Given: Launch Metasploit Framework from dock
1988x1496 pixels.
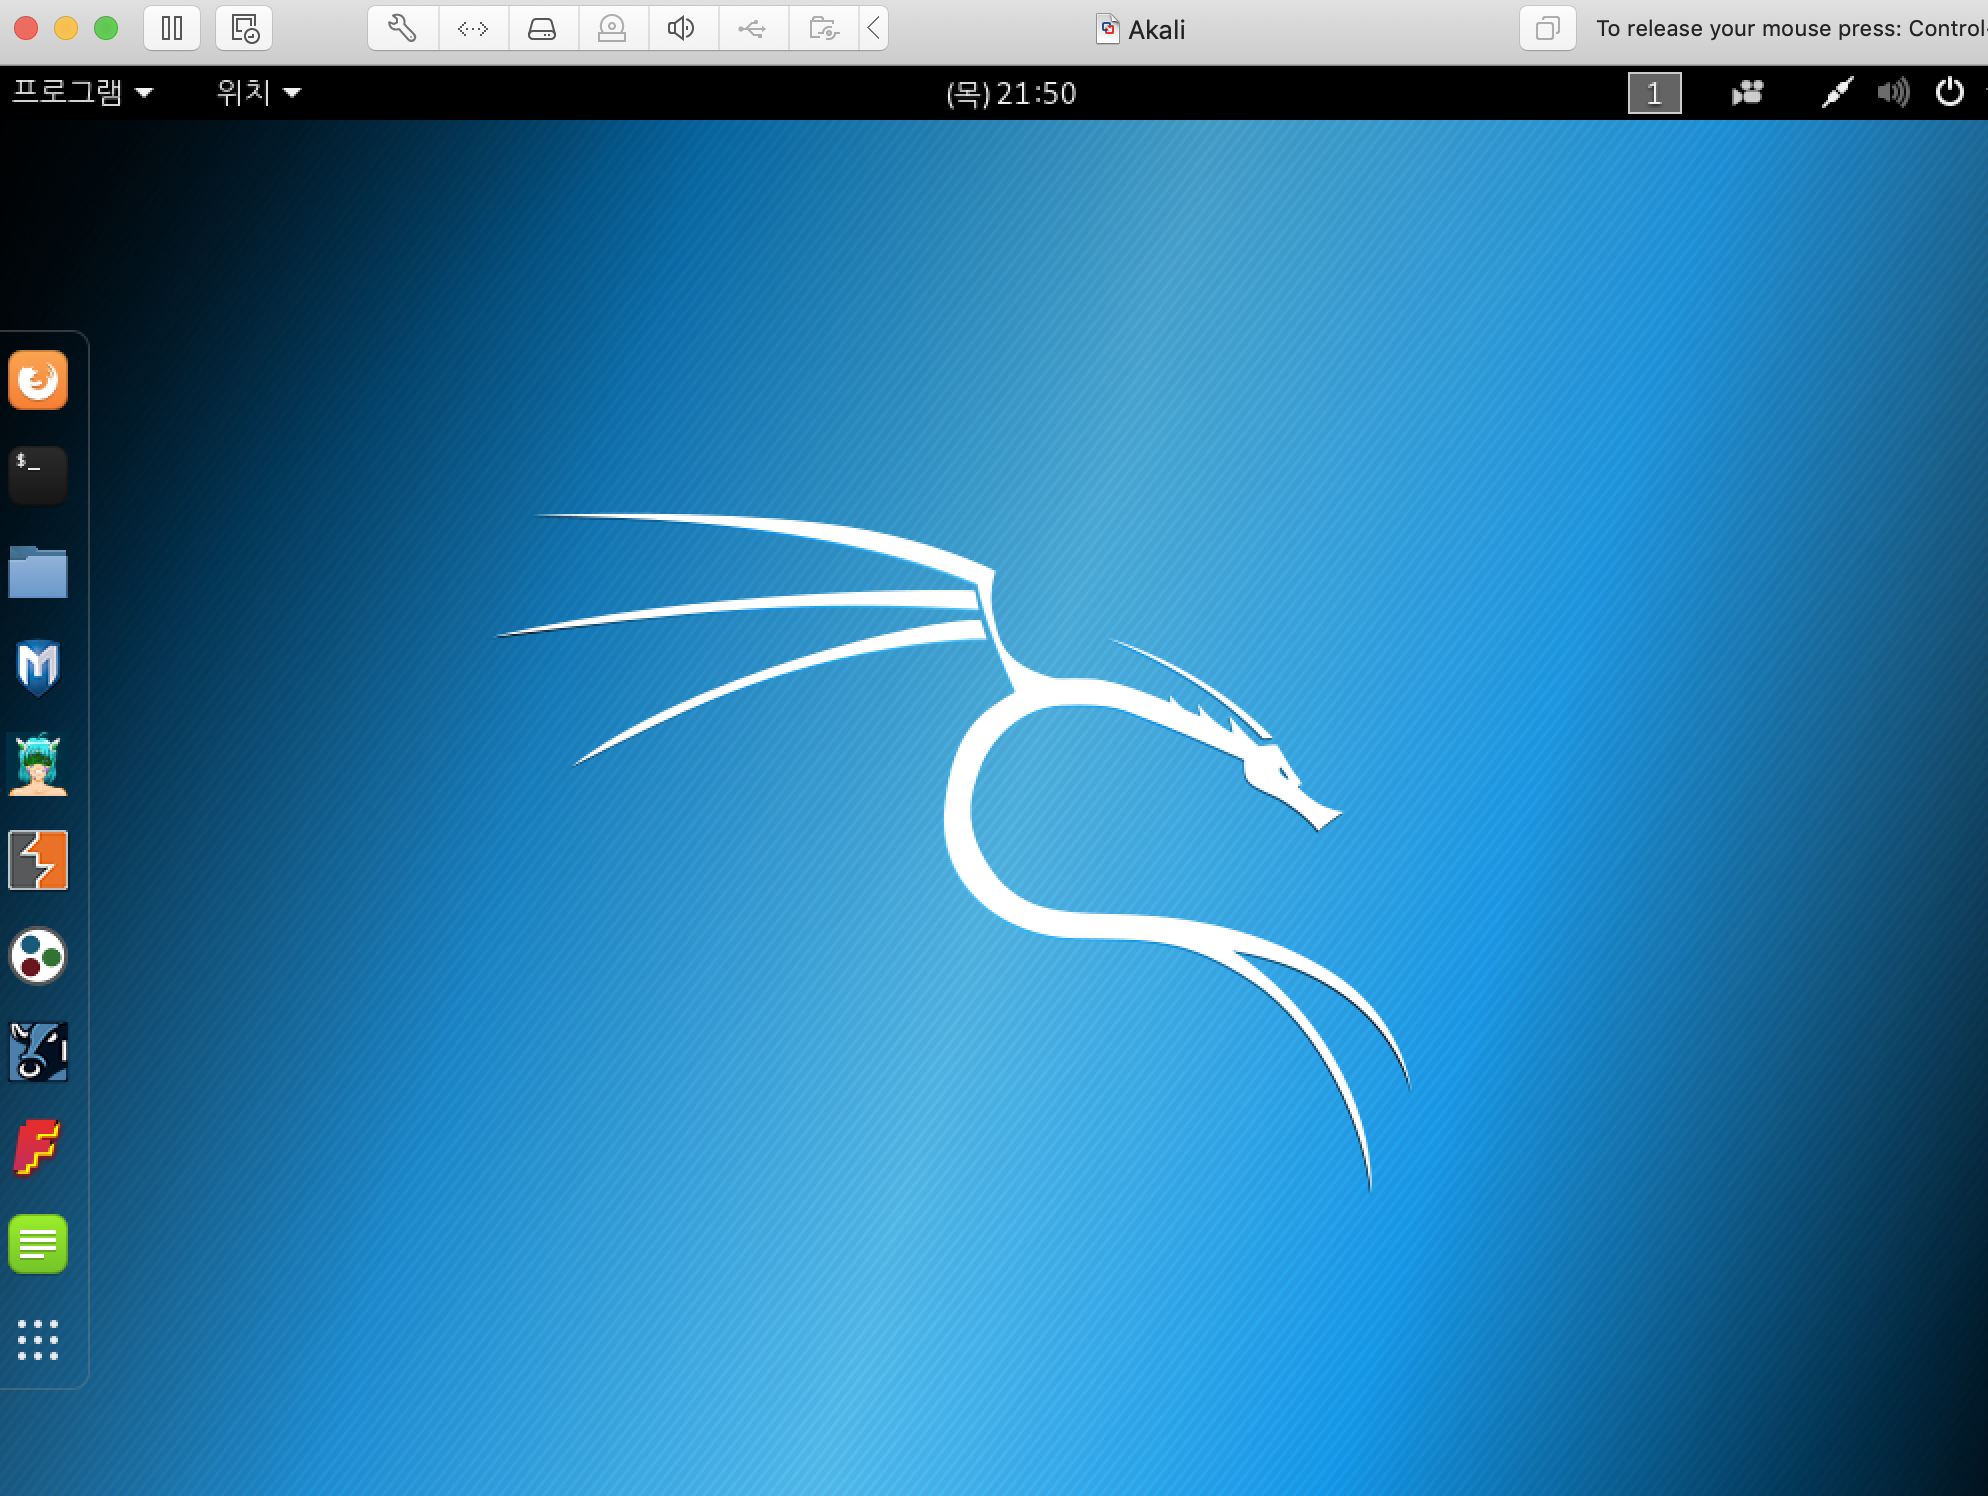Looking at the screenshot, I should [x=38, y=667].
